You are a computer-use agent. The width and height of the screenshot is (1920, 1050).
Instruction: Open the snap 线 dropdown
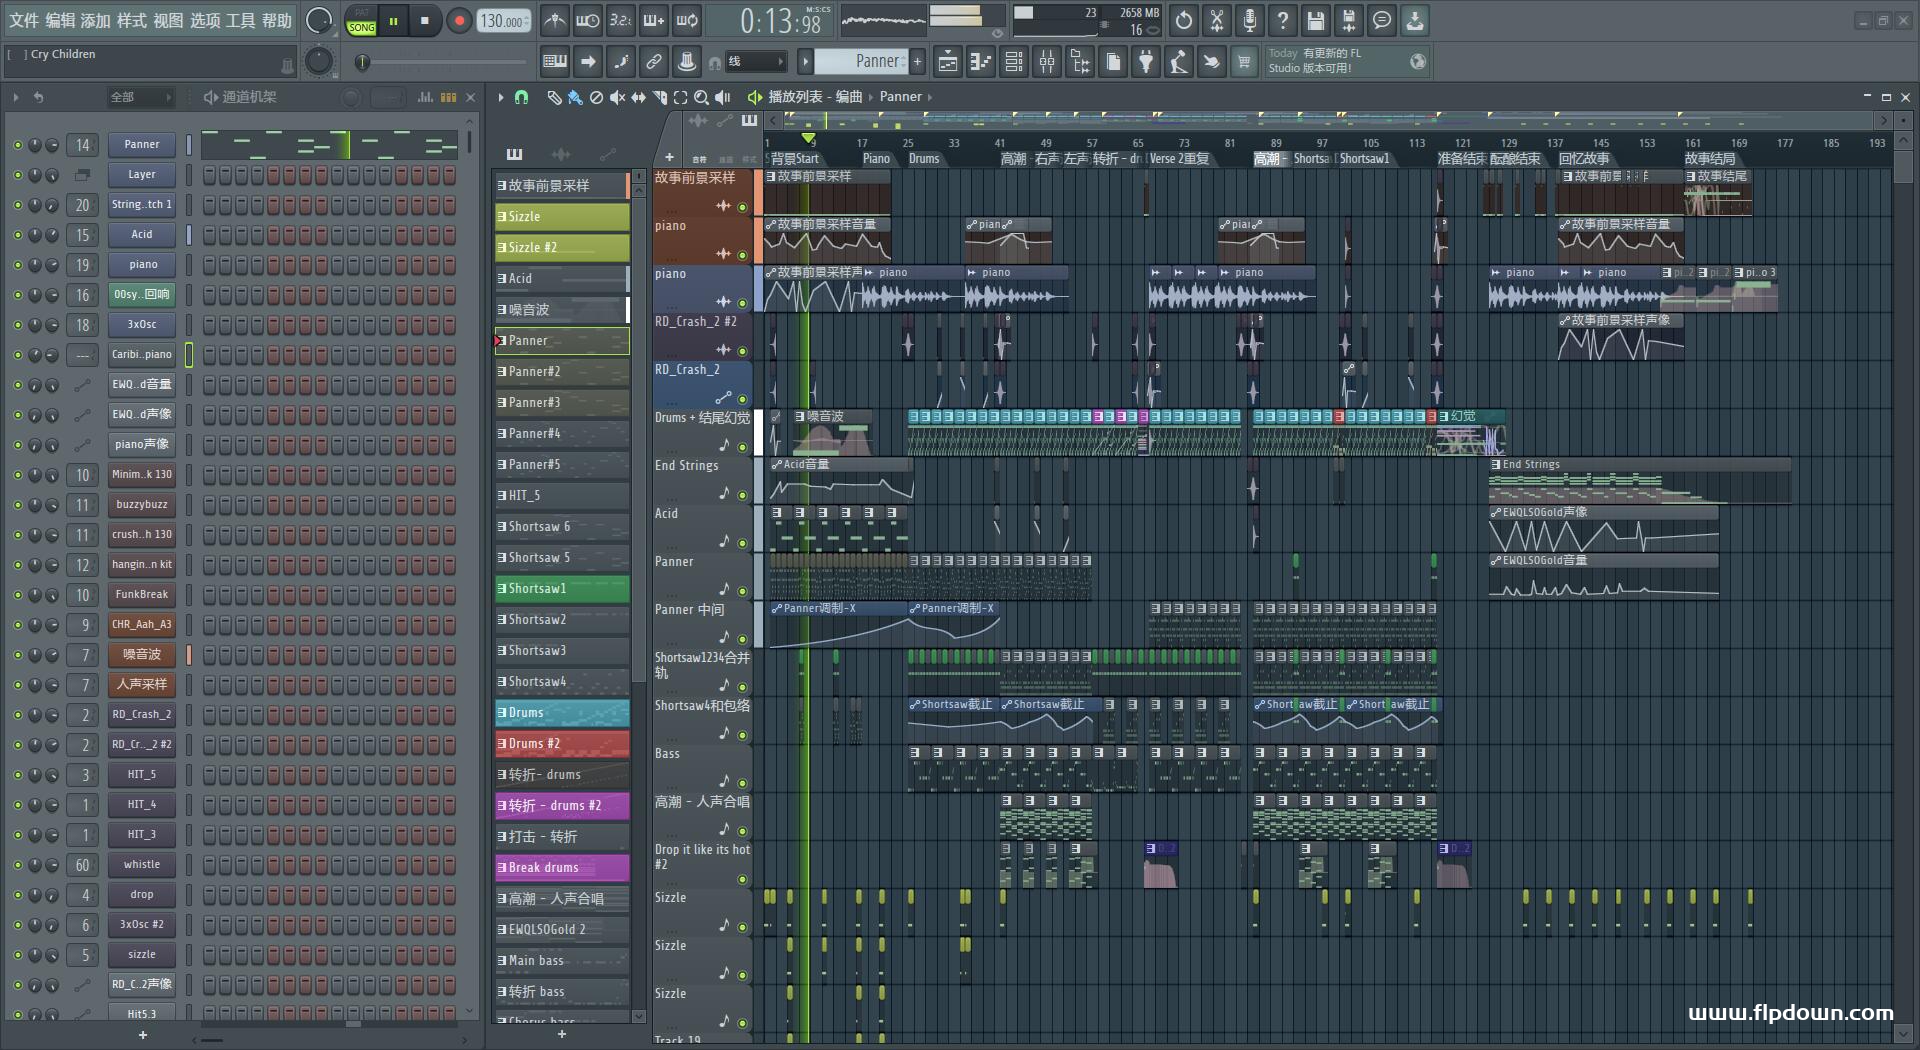[x=755, y=62]
